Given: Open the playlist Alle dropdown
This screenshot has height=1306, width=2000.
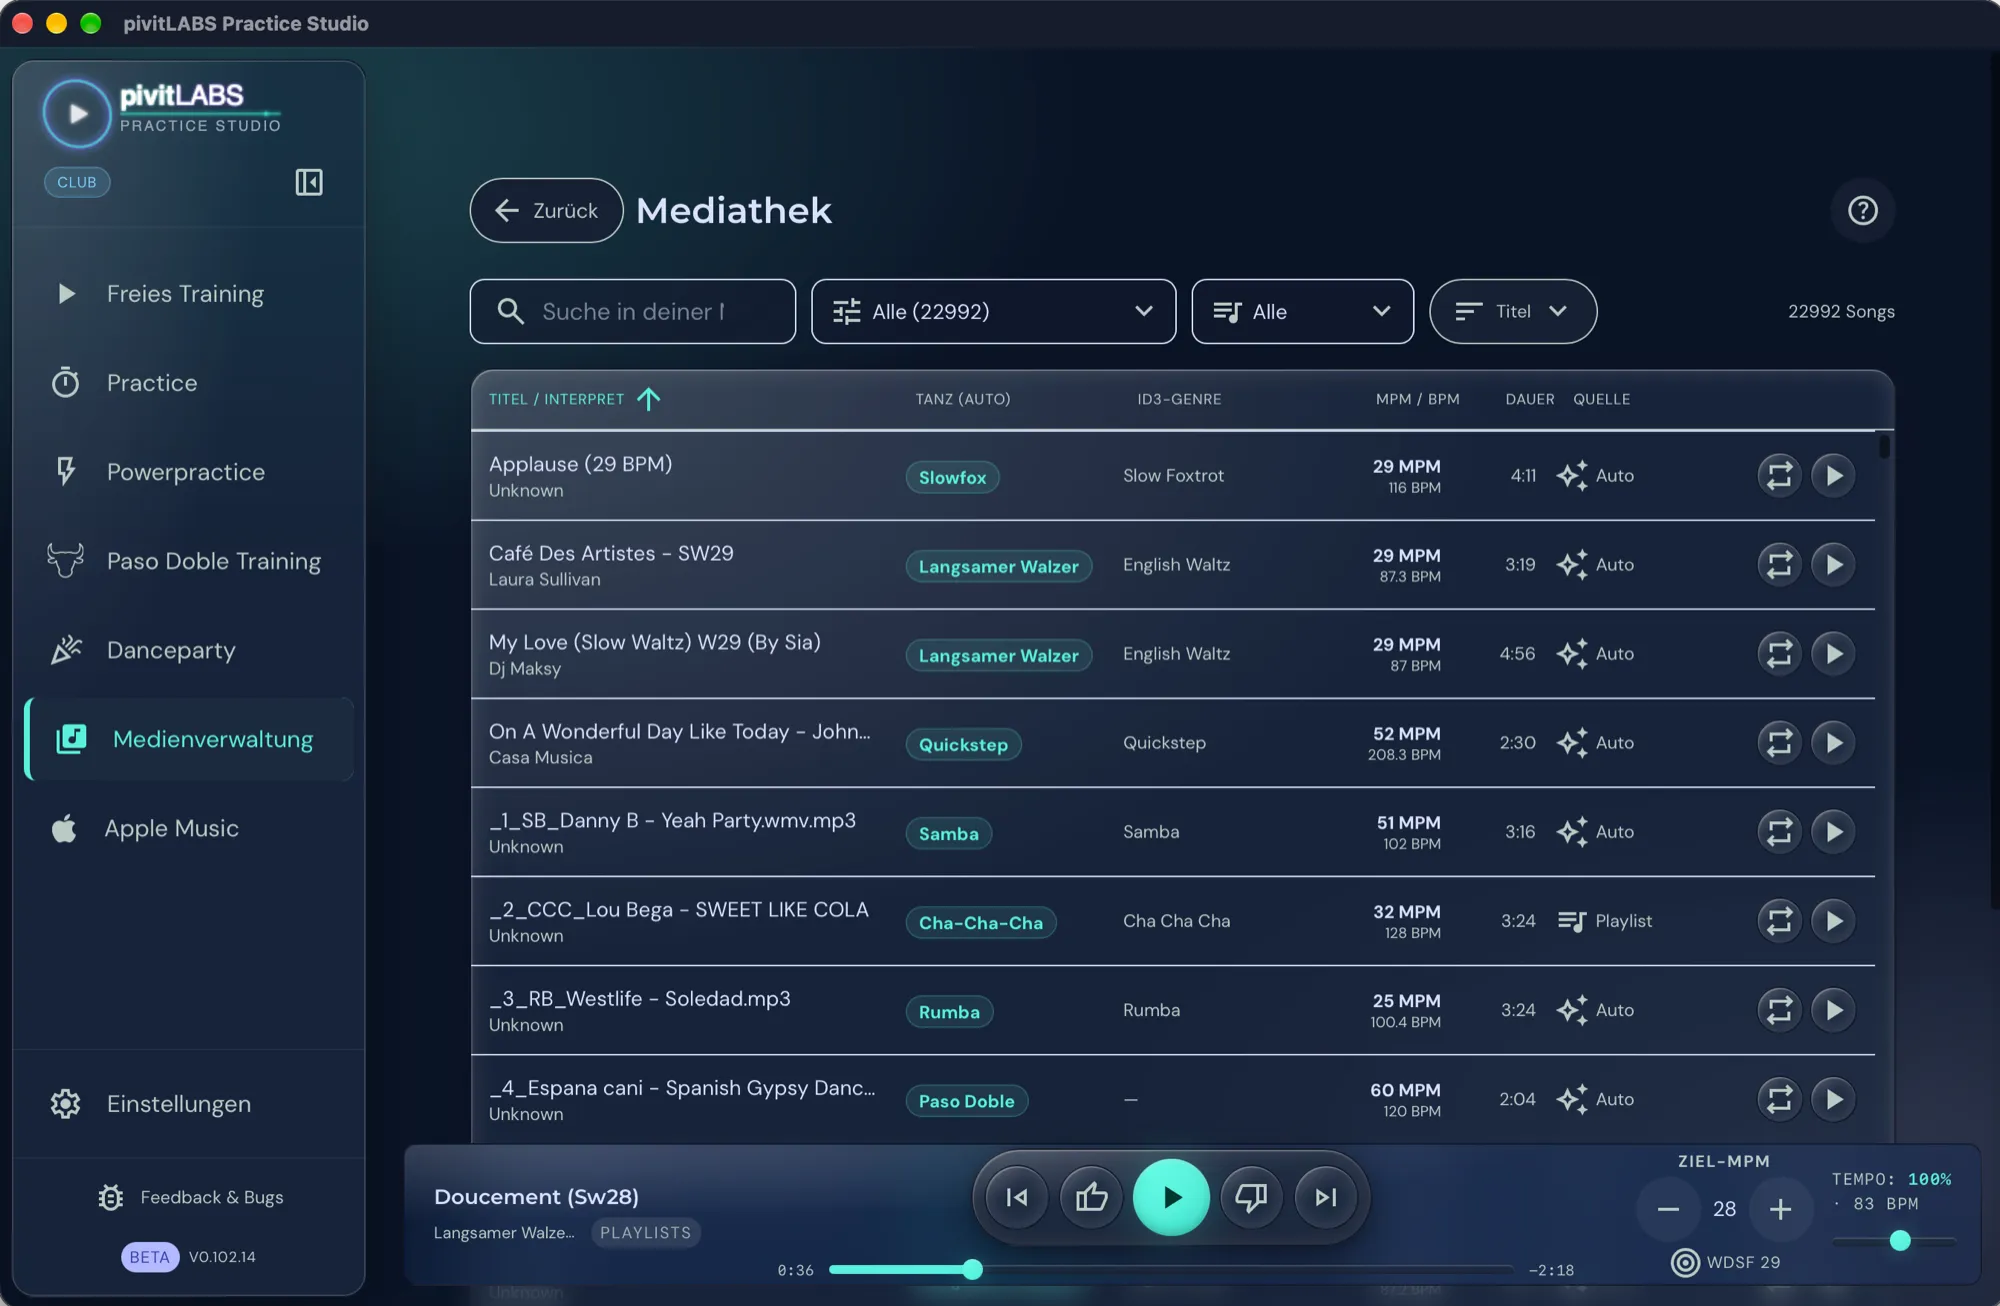Looking at the screenshot, I should pos(1302,311).
